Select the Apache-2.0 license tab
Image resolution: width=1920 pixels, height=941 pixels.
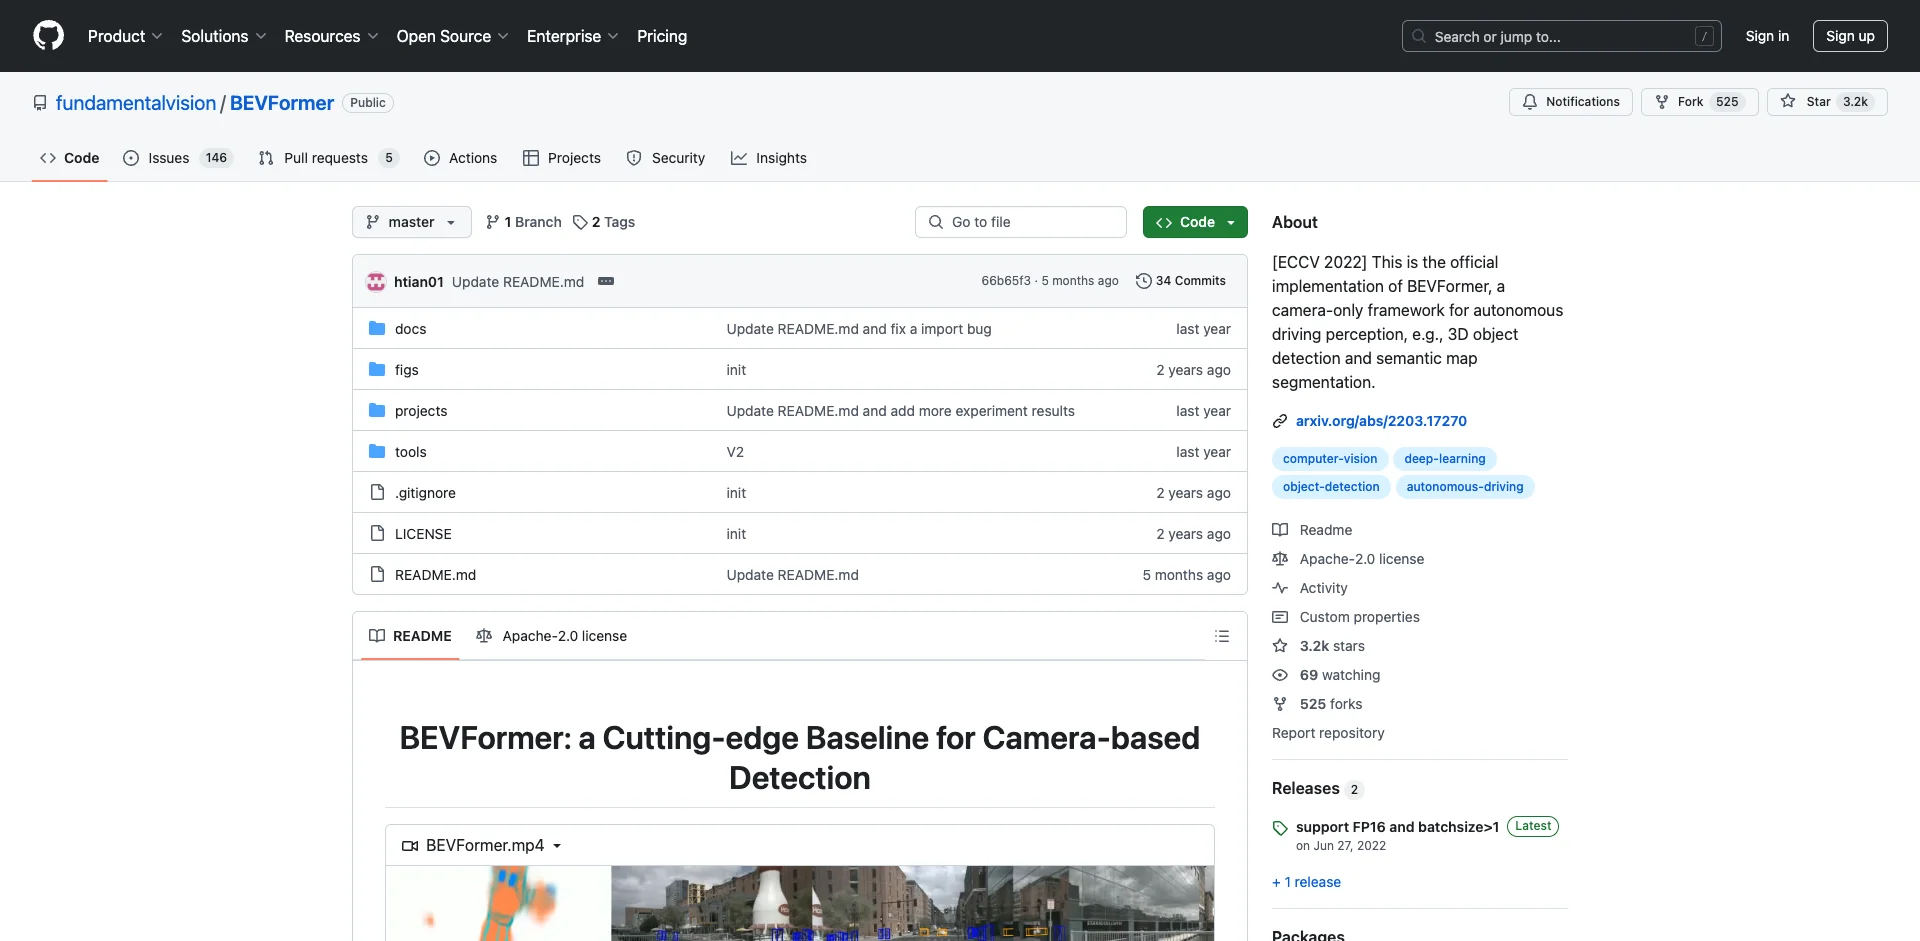[x=552, y=636]
